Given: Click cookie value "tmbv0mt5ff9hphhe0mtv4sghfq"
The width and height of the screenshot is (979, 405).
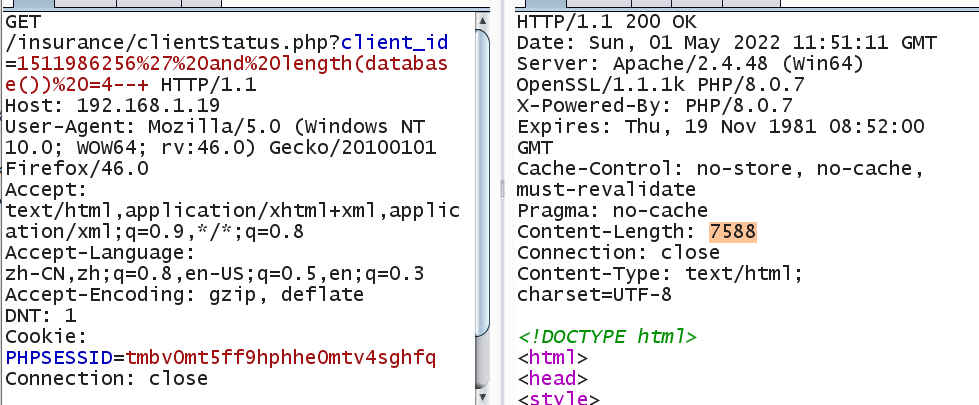Looking at the screenshot, I should [280, 358].
